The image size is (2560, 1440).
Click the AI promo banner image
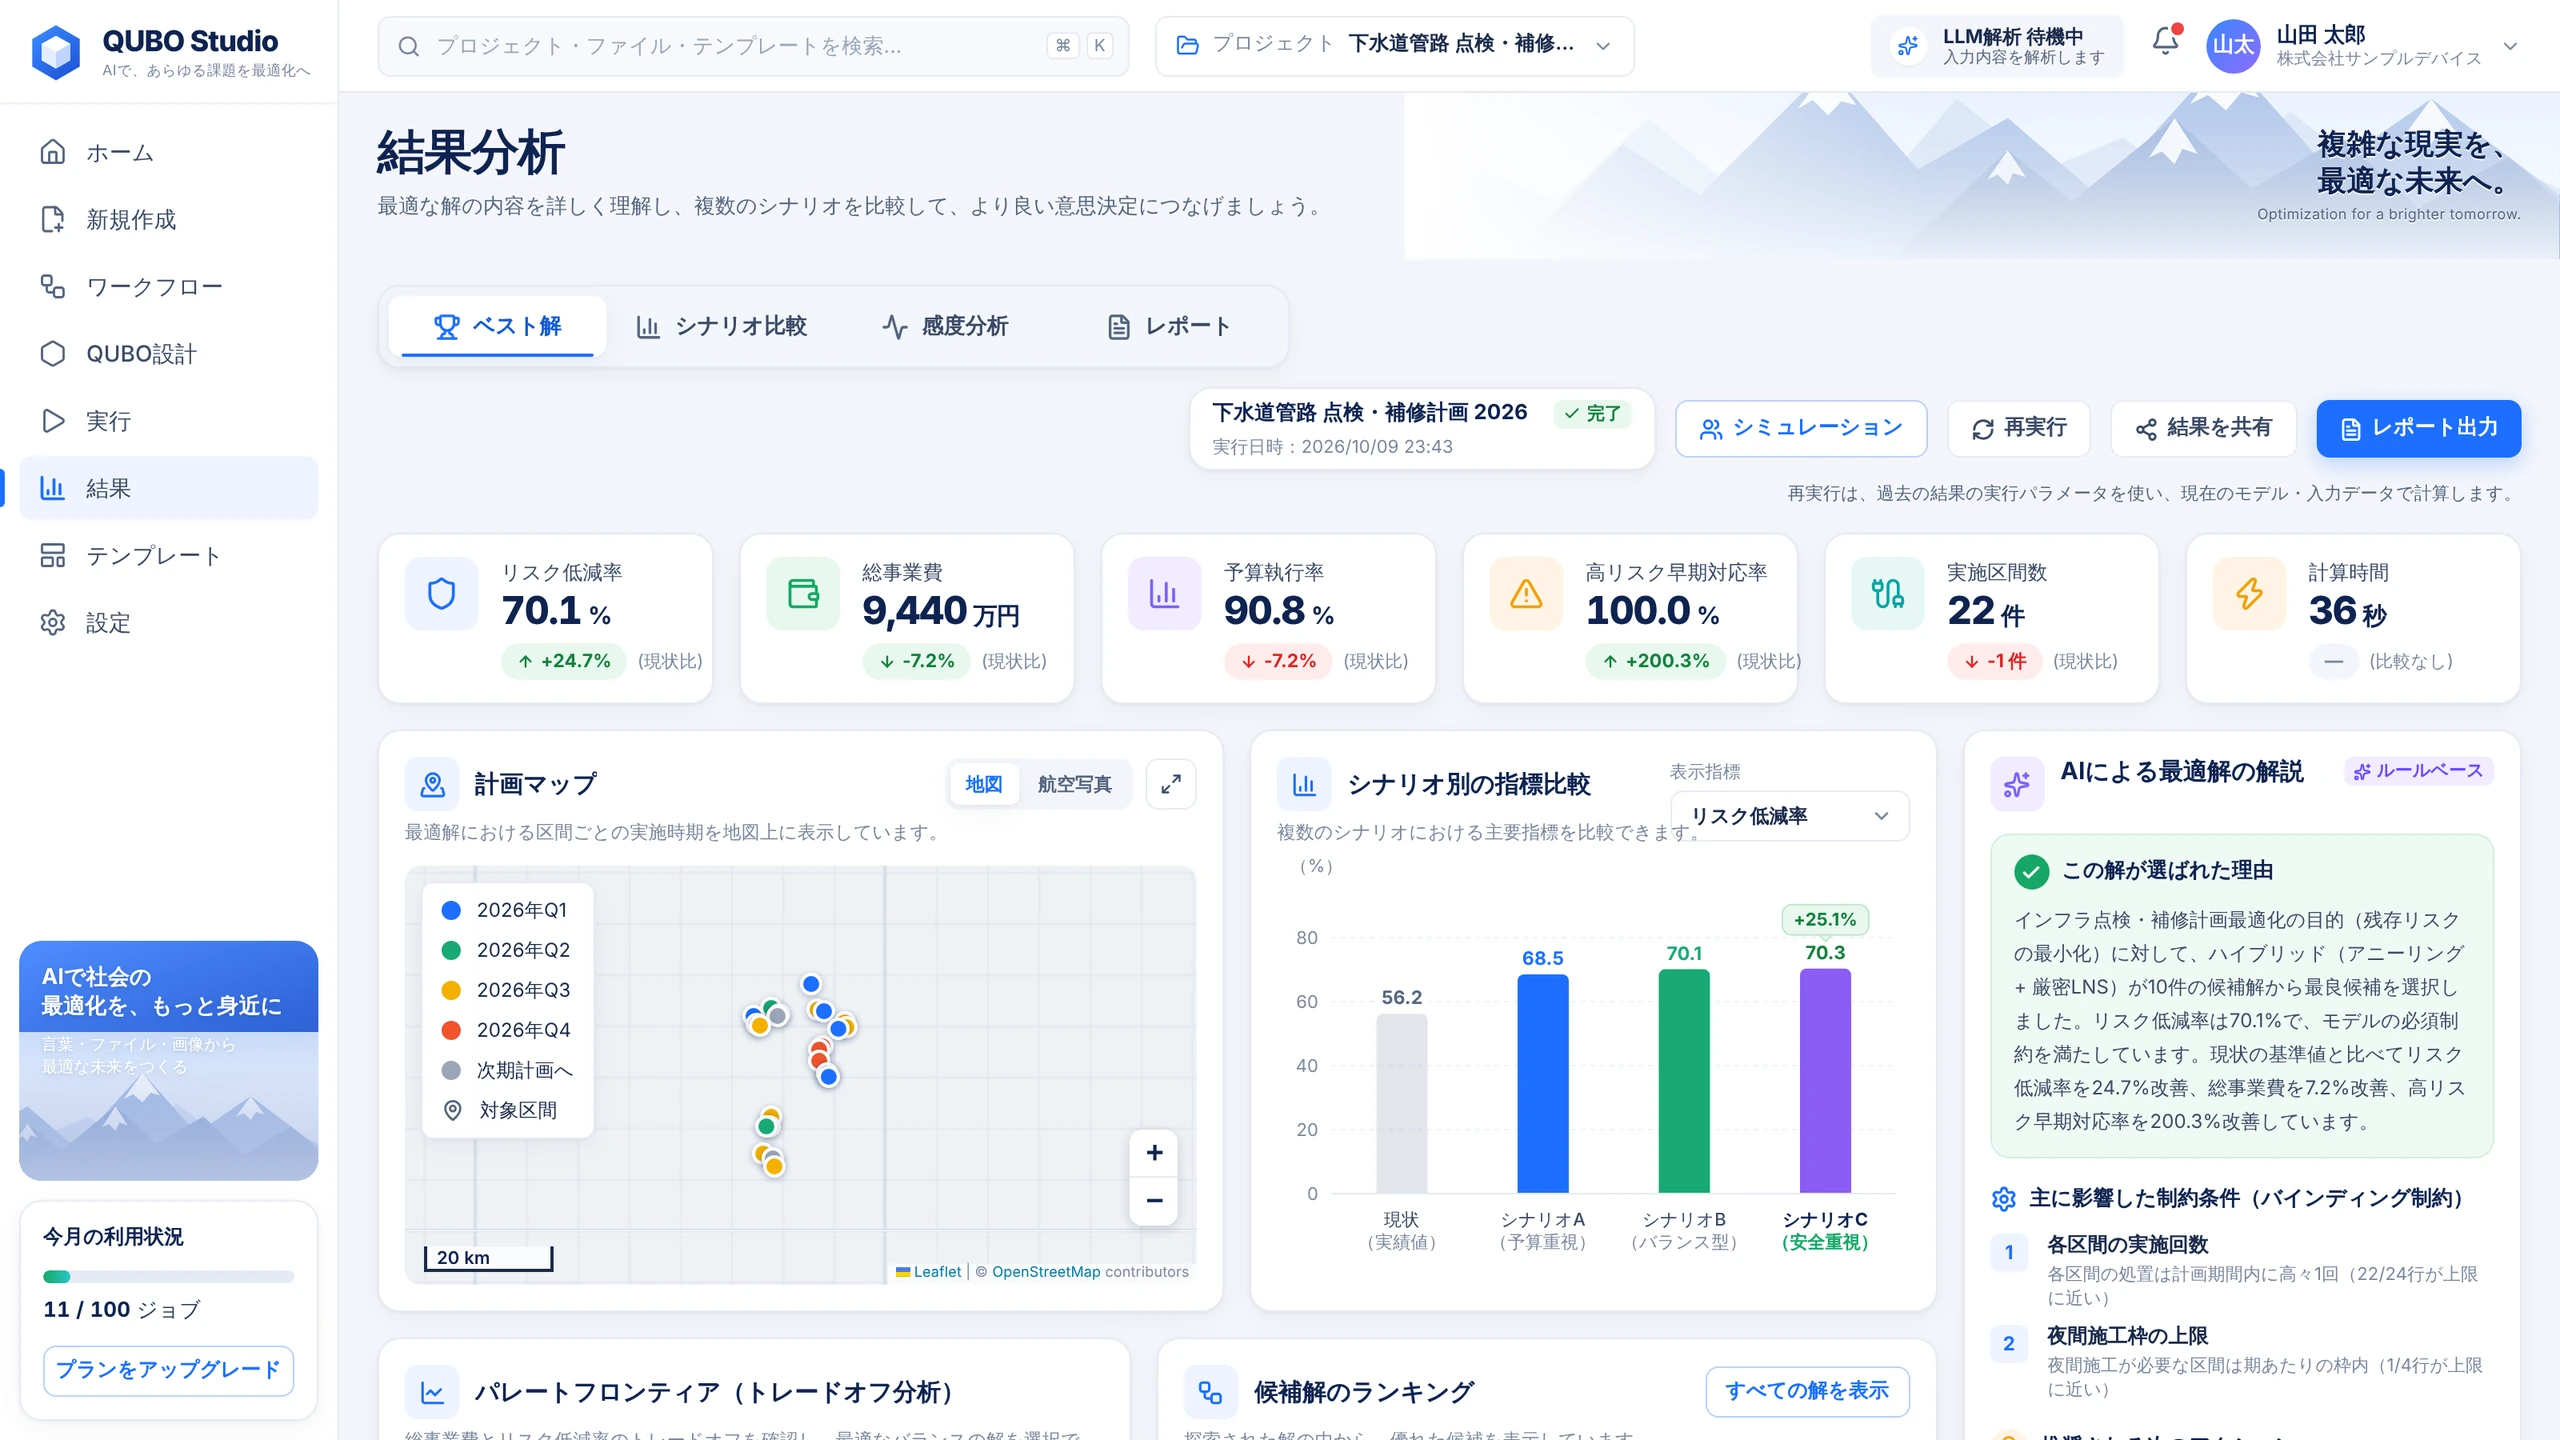pos(168,1061)
